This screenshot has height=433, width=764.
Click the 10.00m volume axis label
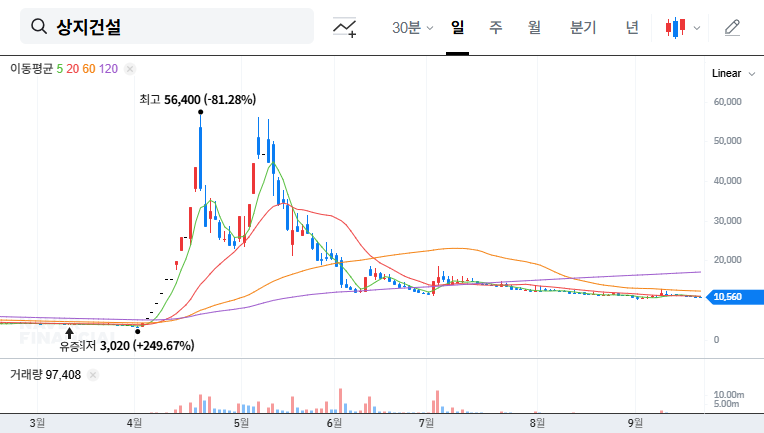[x=729, y=395]
